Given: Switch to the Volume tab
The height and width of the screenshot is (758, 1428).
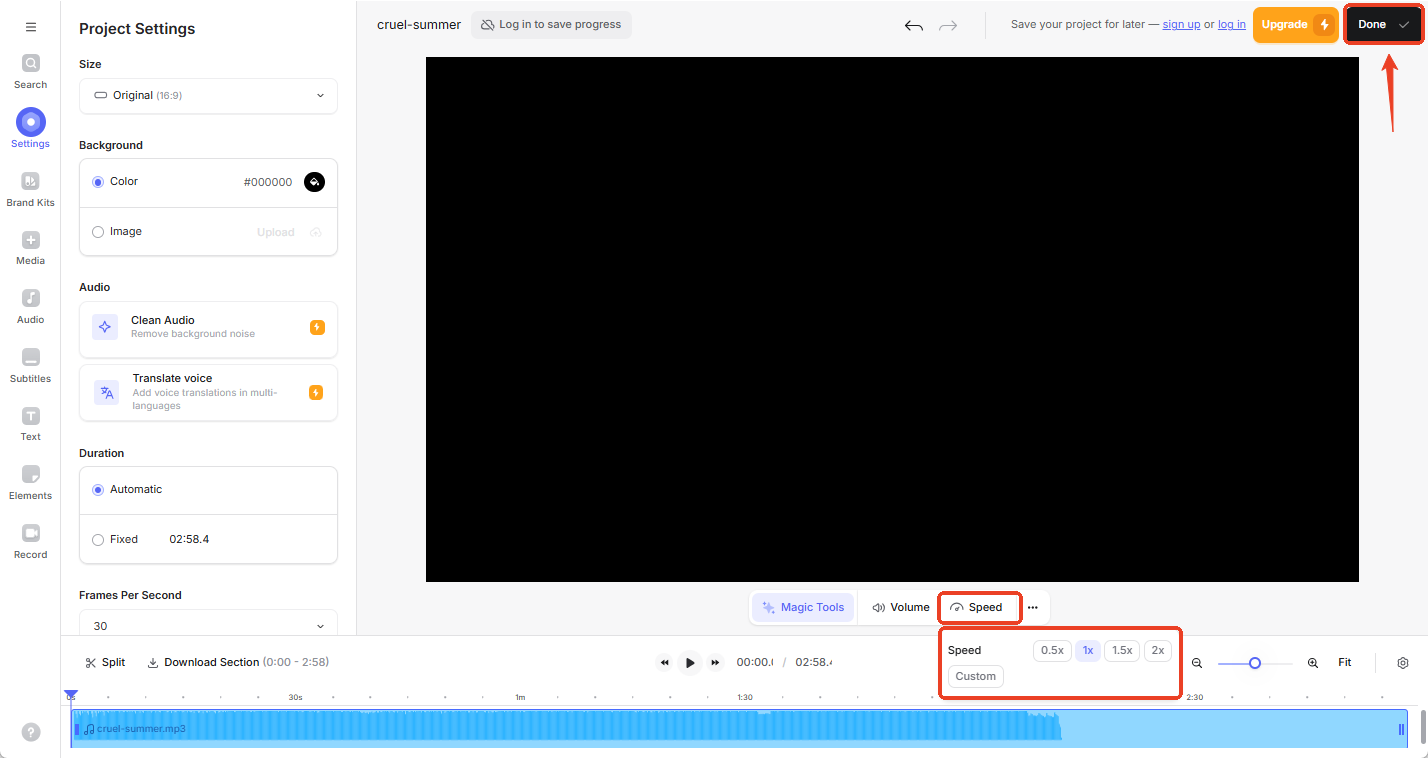Looking at the screenshot, I should coord(900,608).
